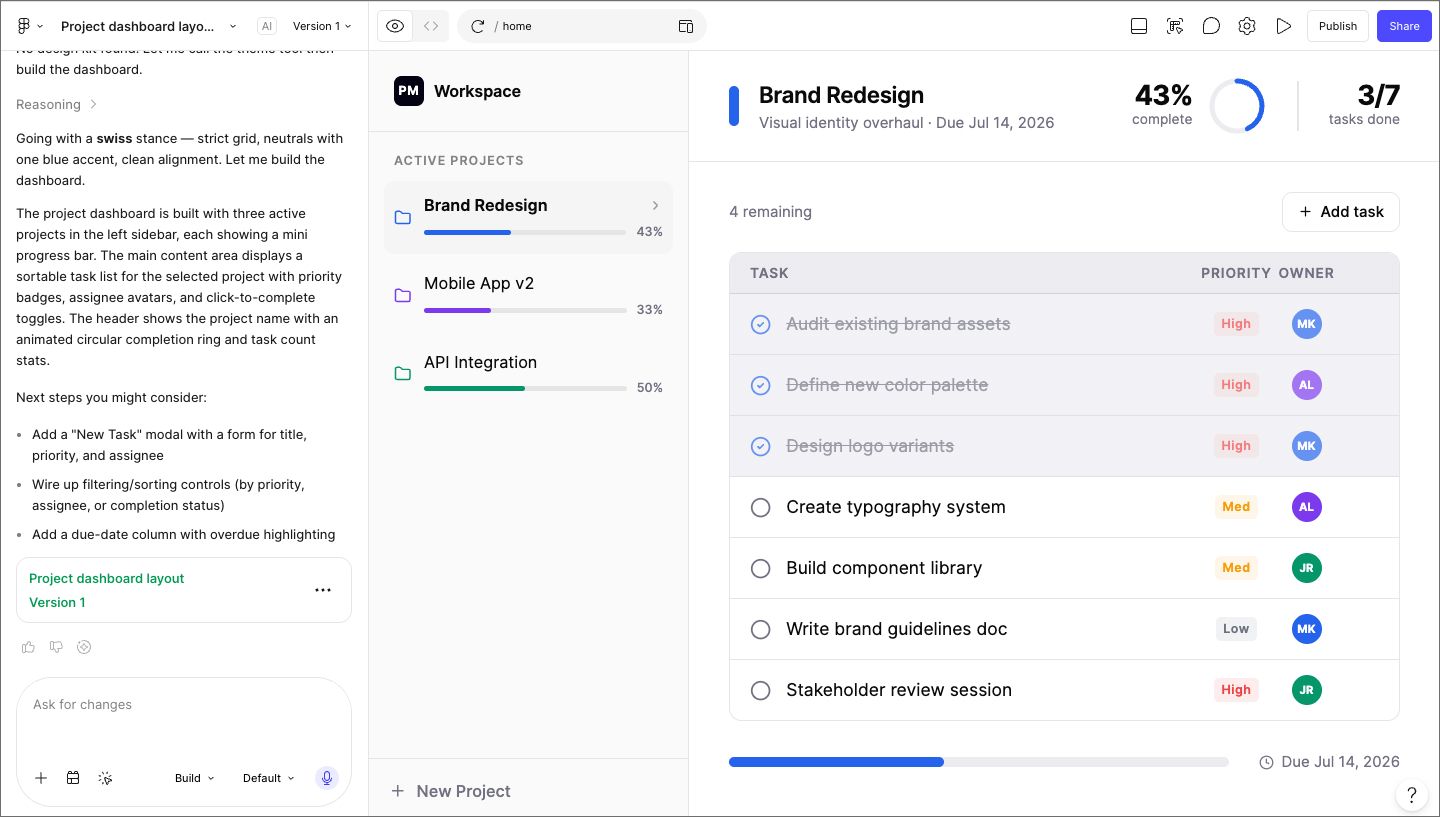Click the AL avatar on Create typography system
1440x817 pixels.
pos(1306,507)
